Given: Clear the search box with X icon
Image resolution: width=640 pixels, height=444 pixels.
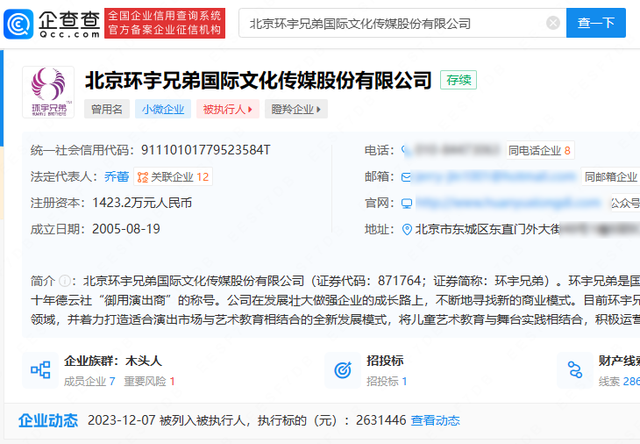Looking at the screenshot, I should (553, 23).
